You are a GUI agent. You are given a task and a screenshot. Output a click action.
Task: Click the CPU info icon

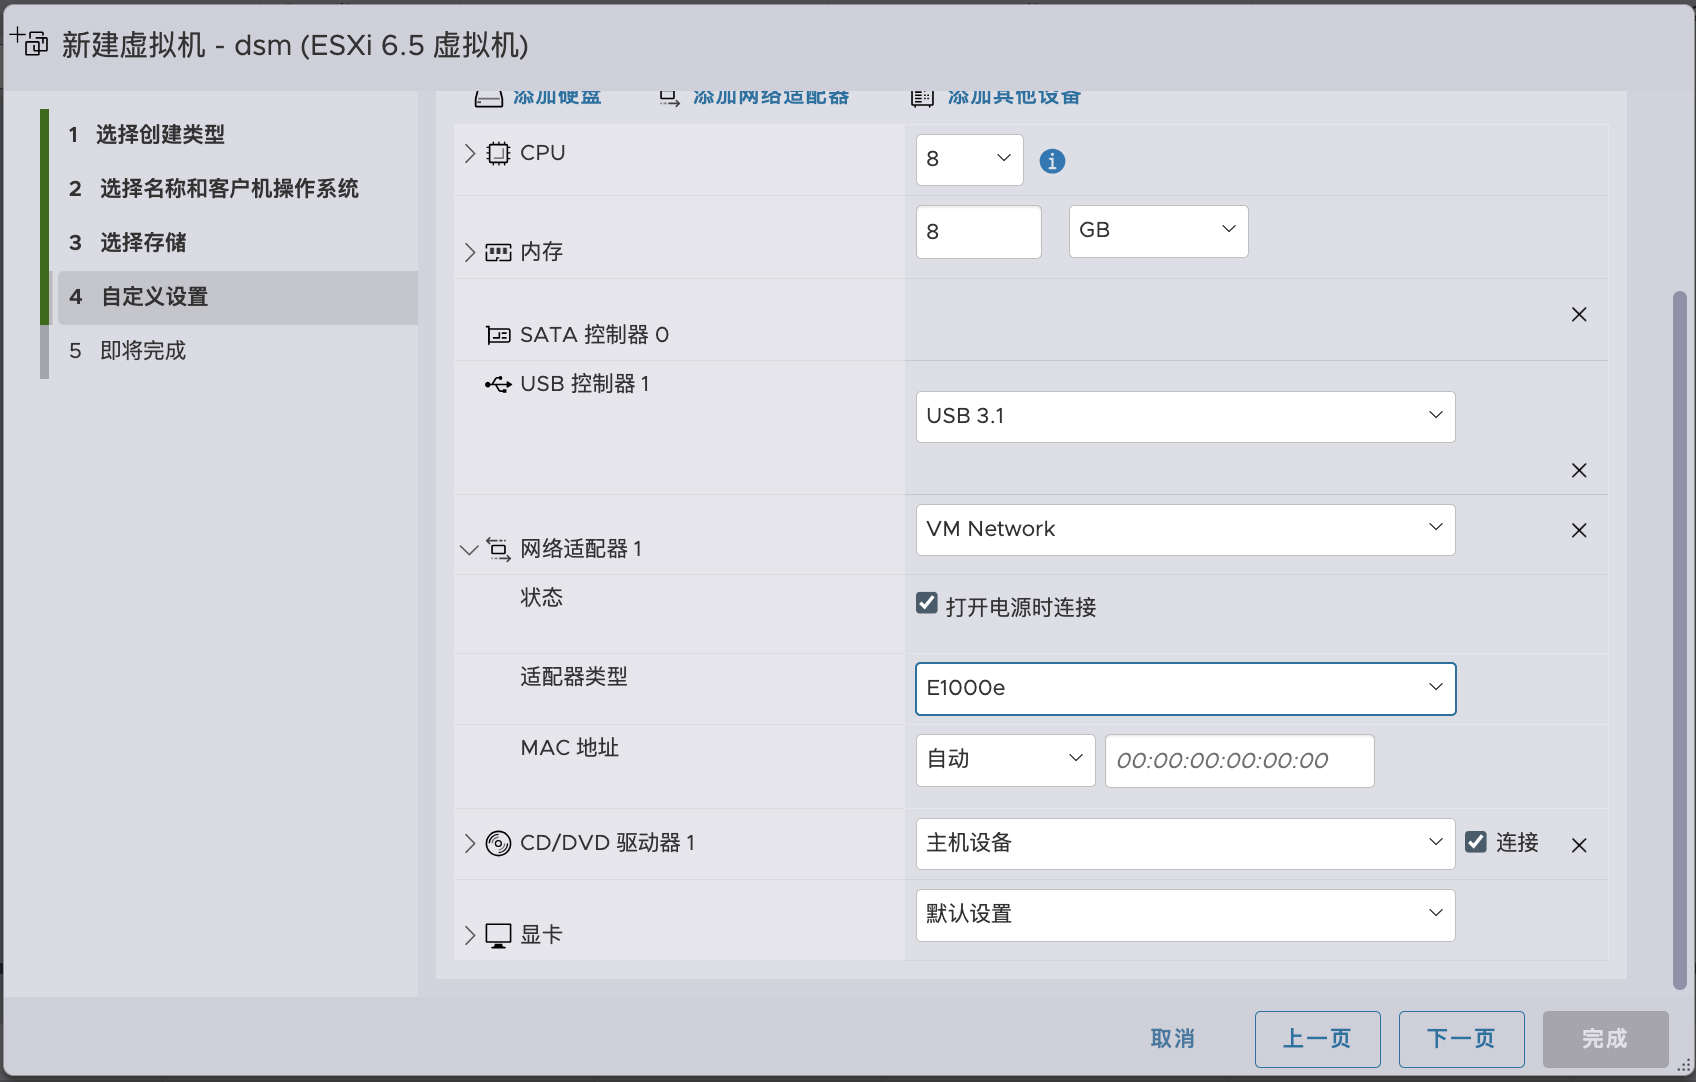(x=1052, y=161)
